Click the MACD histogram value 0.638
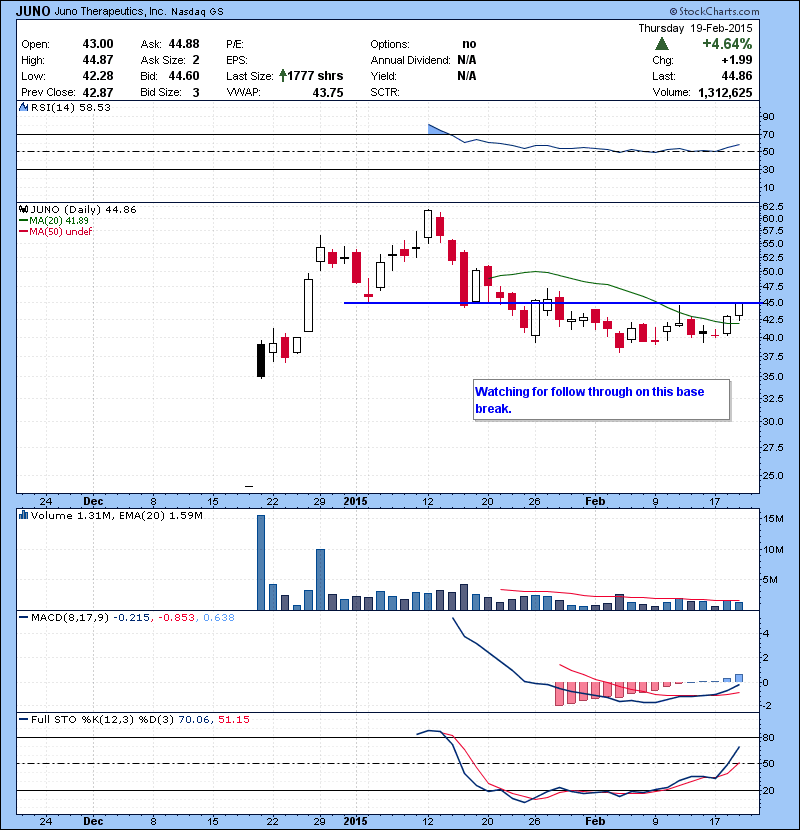This screenshot has height=830, width=800. 219,617
